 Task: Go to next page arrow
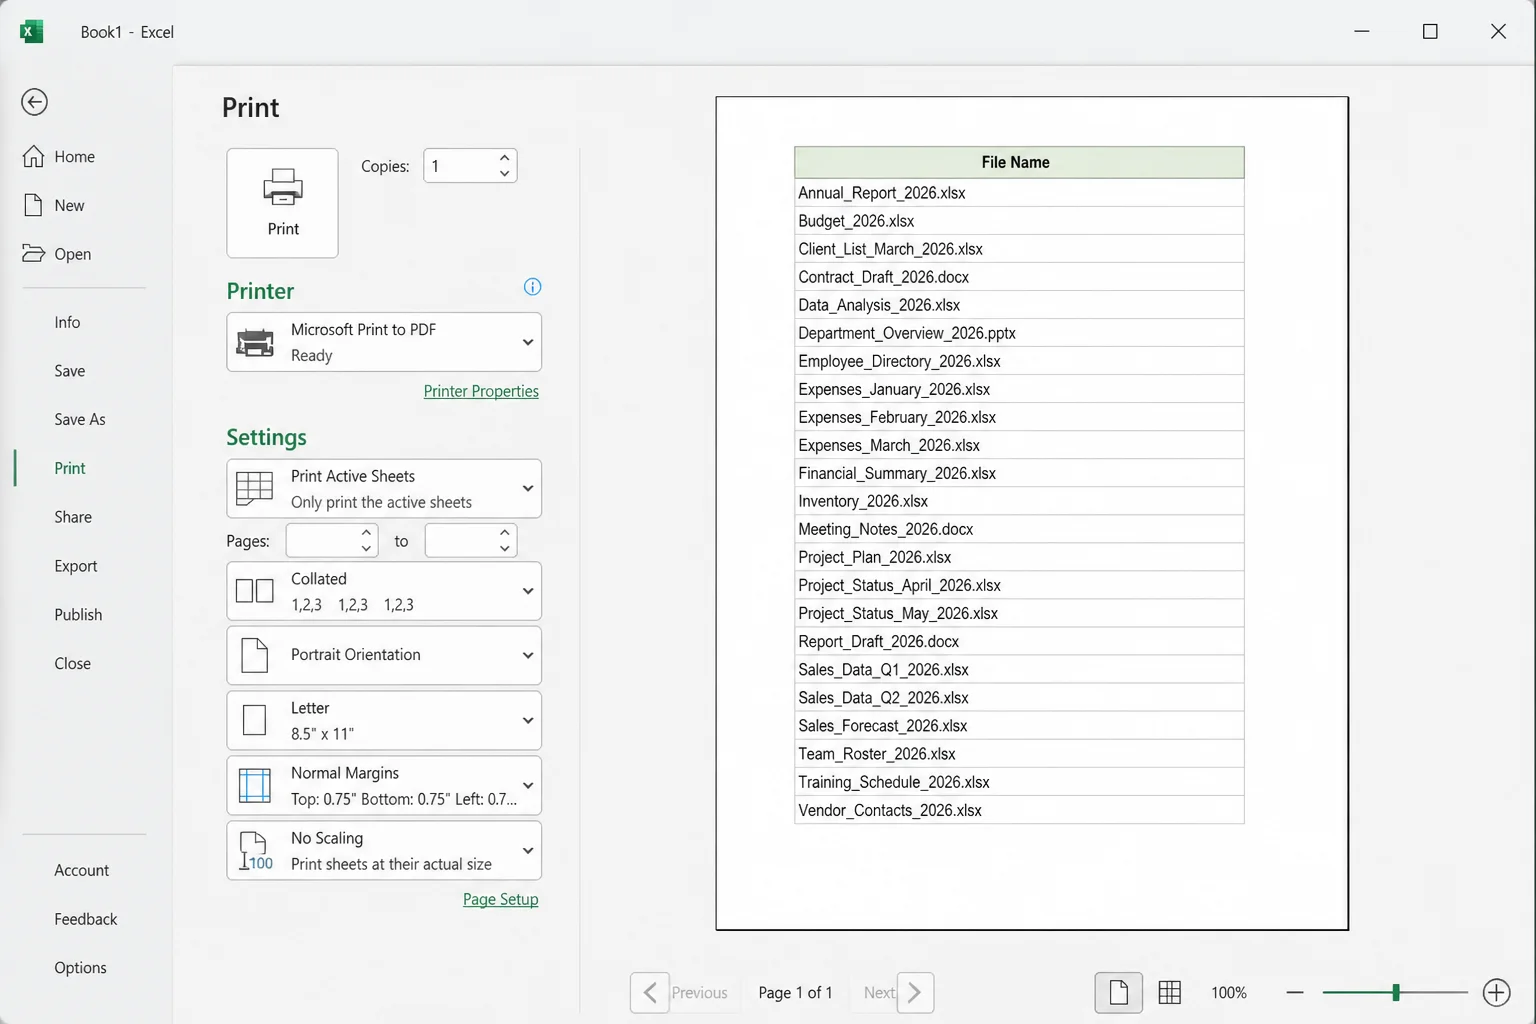[915, 992]
